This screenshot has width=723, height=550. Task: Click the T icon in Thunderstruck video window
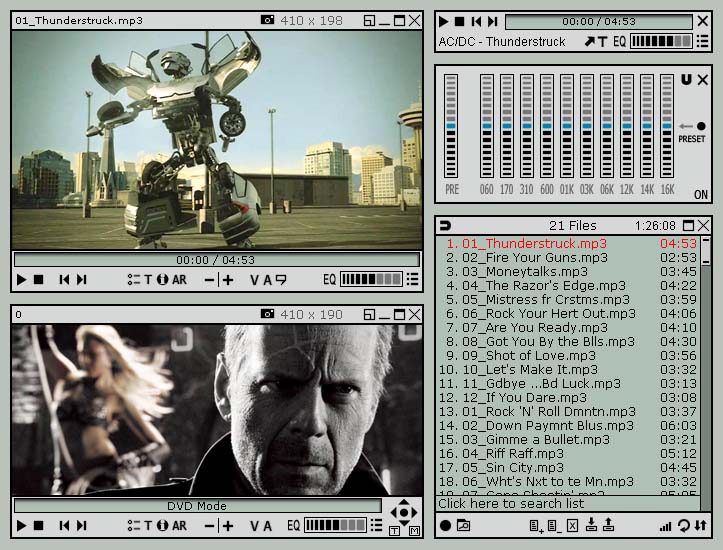coord(148,279)
